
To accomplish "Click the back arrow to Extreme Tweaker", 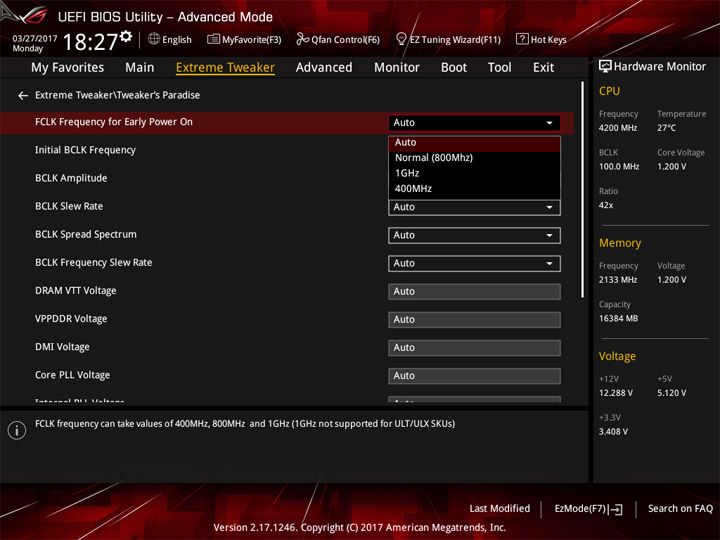I will (23, 96).
